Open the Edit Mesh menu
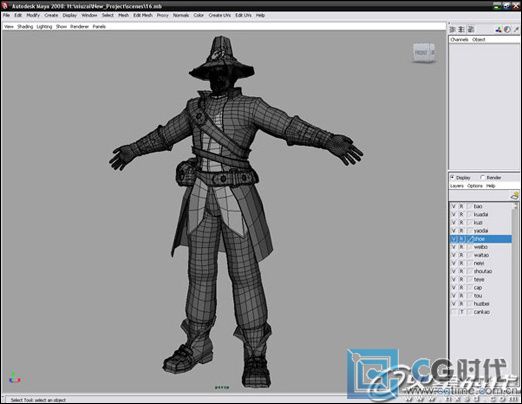This screenshot has height=404, width=522. [x=143, y=15]
